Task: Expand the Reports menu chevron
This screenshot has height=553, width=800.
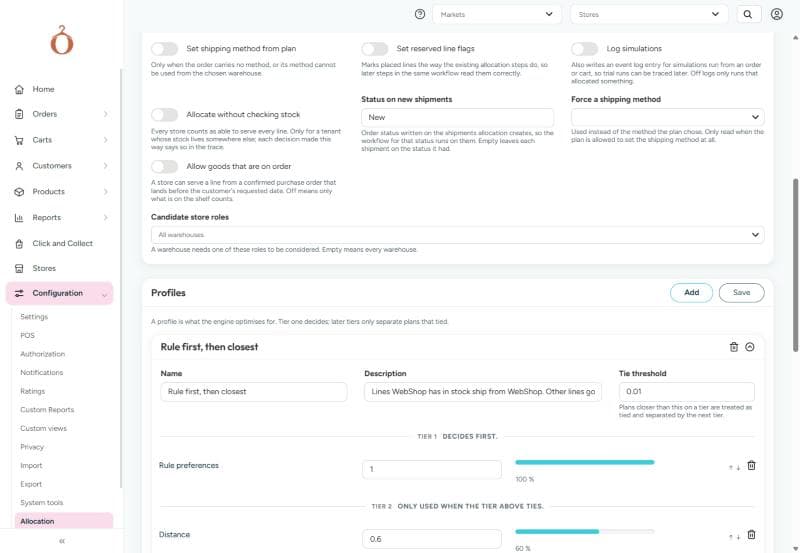Action: [x=106, y=218]
